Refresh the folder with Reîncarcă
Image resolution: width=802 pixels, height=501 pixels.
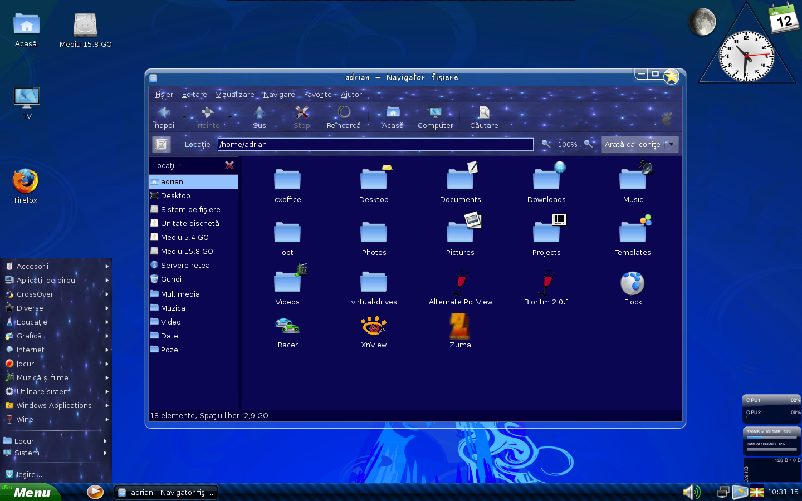click(343, 117)
